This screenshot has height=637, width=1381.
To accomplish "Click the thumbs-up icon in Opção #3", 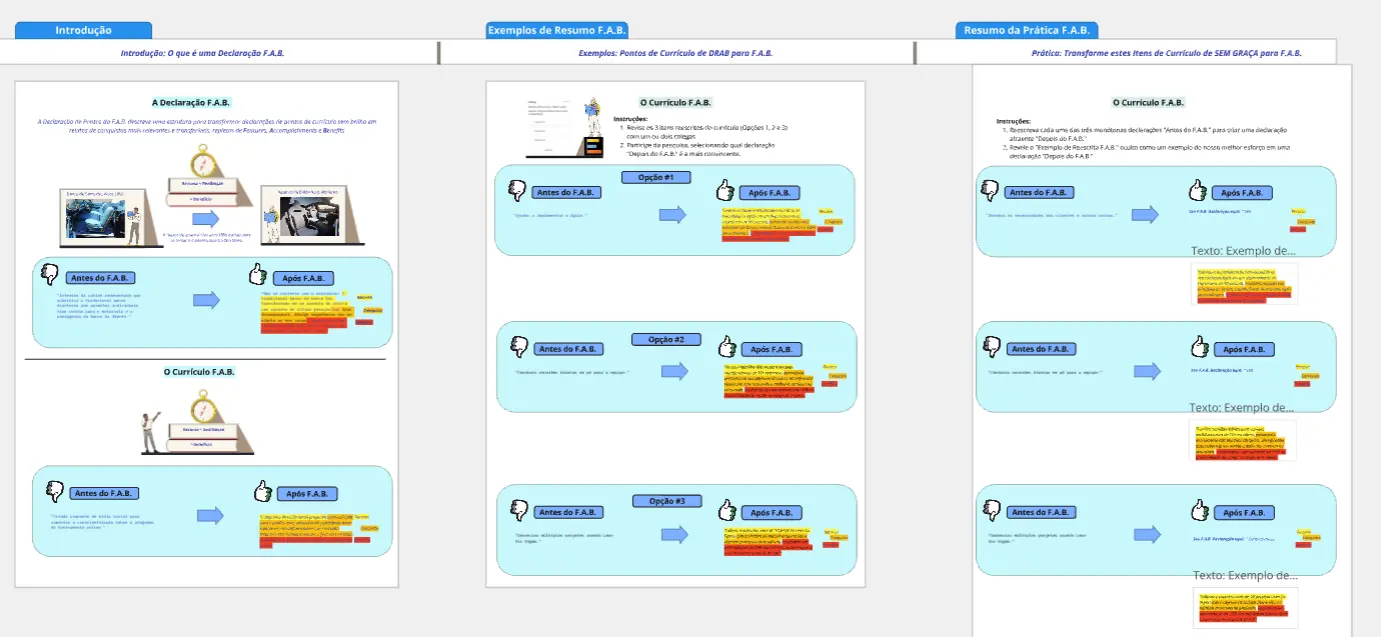I will (728, 510).
